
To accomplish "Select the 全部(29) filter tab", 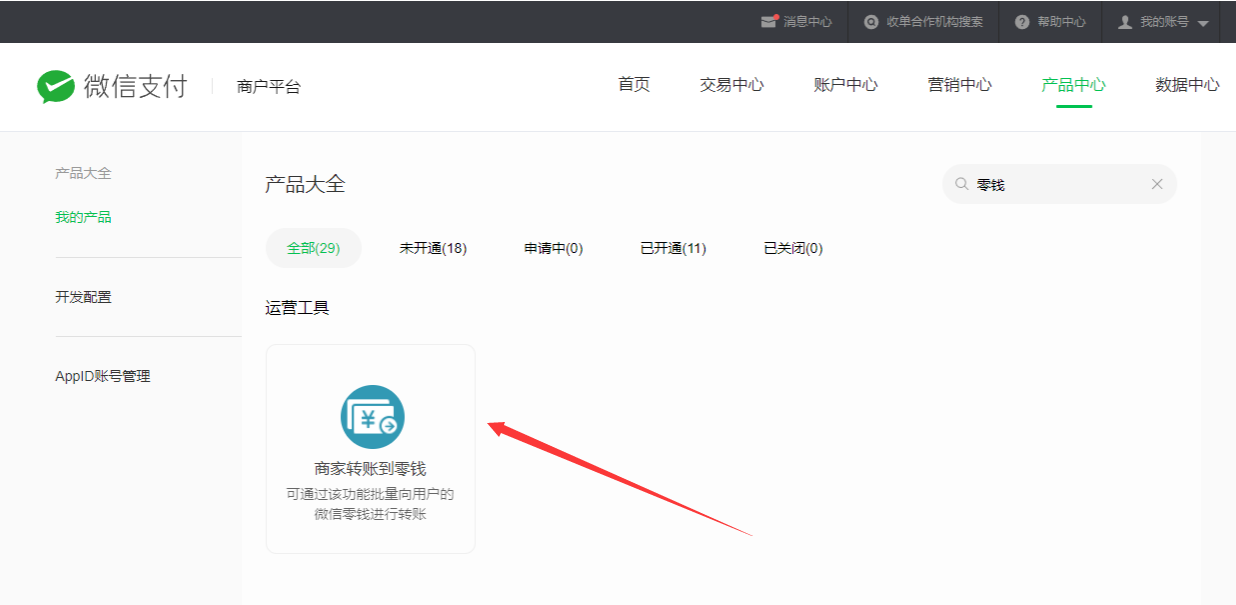I will tap(314, 248).
